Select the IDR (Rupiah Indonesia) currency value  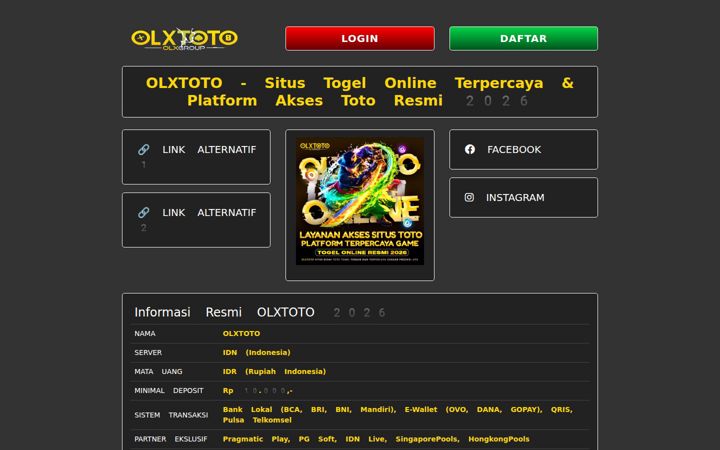pyautogui.click(x=274, y=371)
